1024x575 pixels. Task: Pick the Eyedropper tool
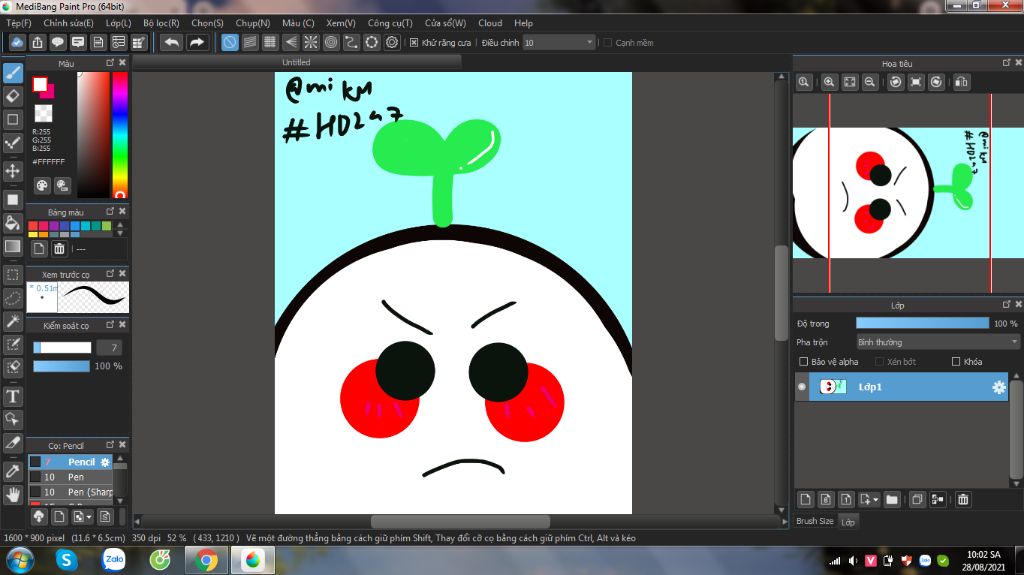click(13, 471)
